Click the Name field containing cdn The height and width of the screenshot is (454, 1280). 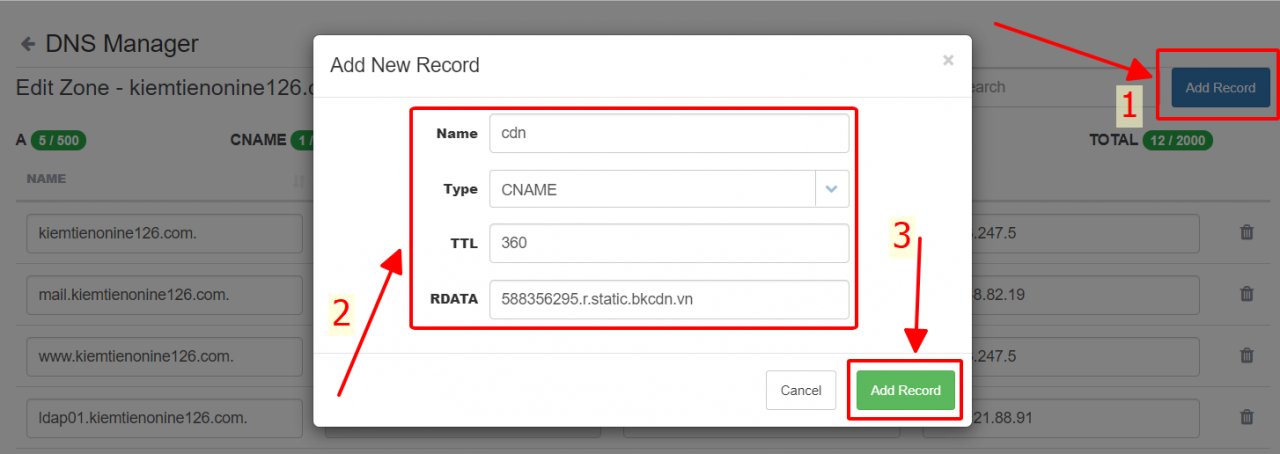click(668, 133)
